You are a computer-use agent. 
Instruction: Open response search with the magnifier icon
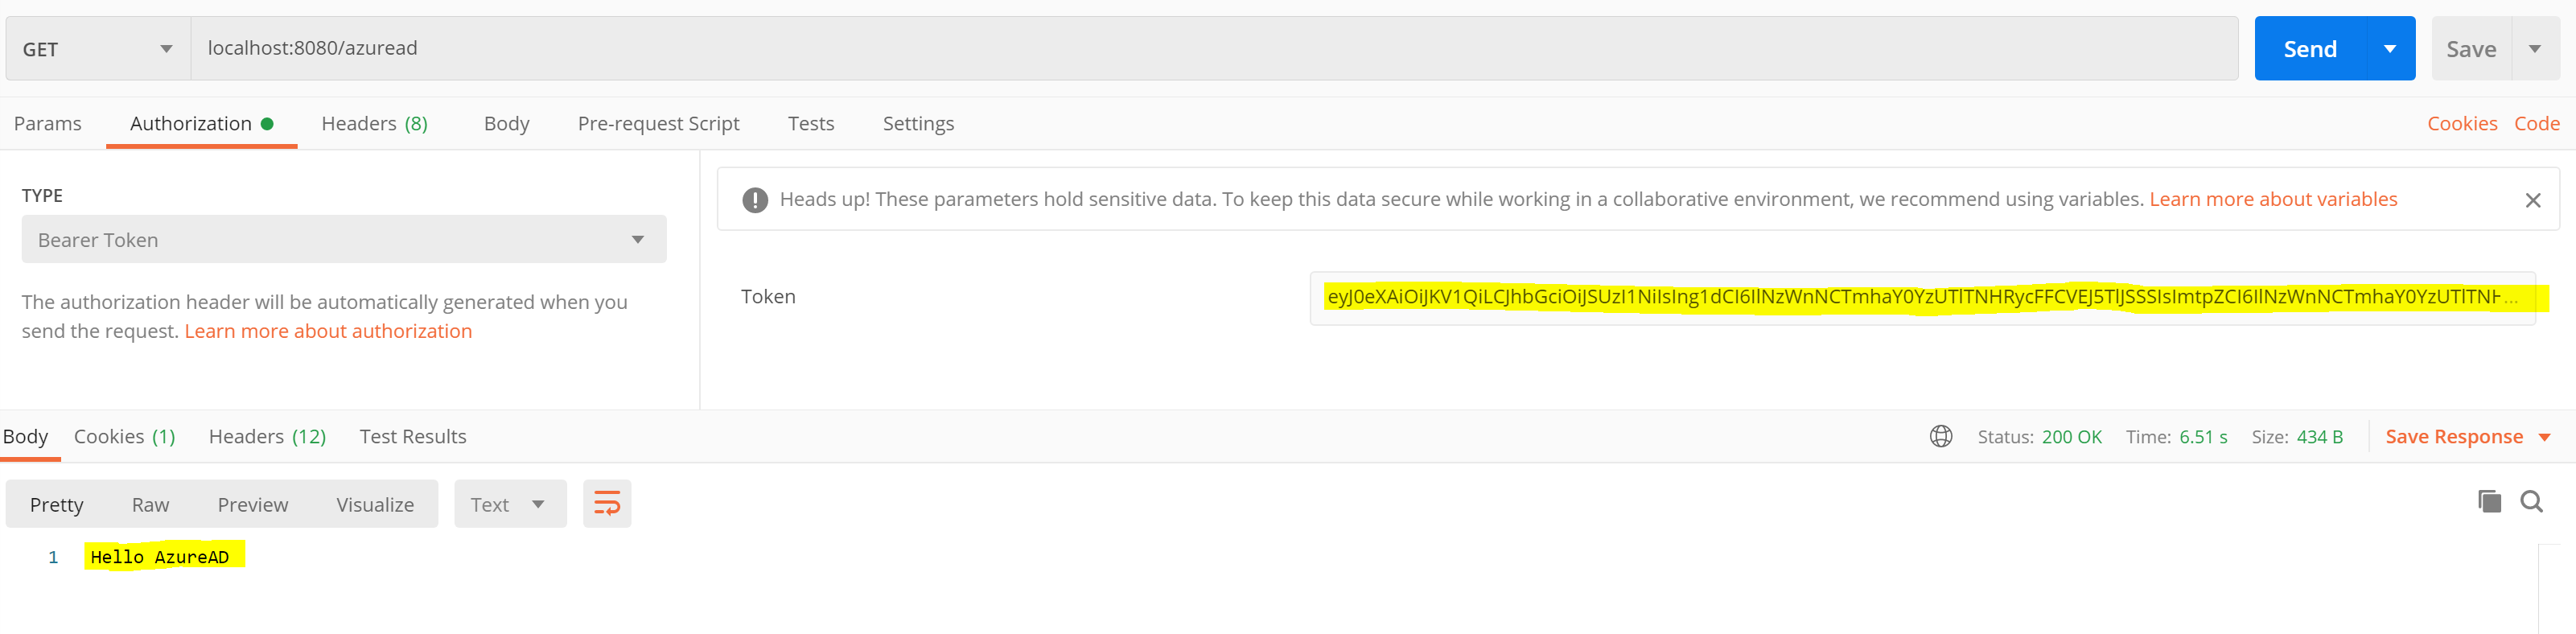[x=2533, y=503]
